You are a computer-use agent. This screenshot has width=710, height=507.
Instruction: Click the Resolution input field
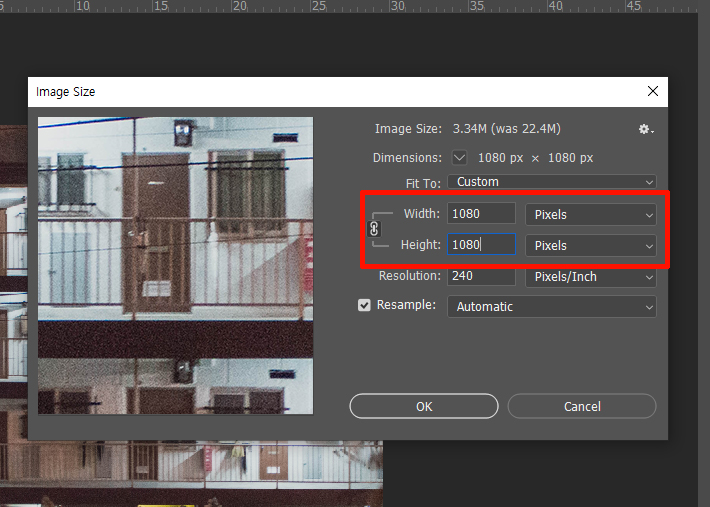481,276
